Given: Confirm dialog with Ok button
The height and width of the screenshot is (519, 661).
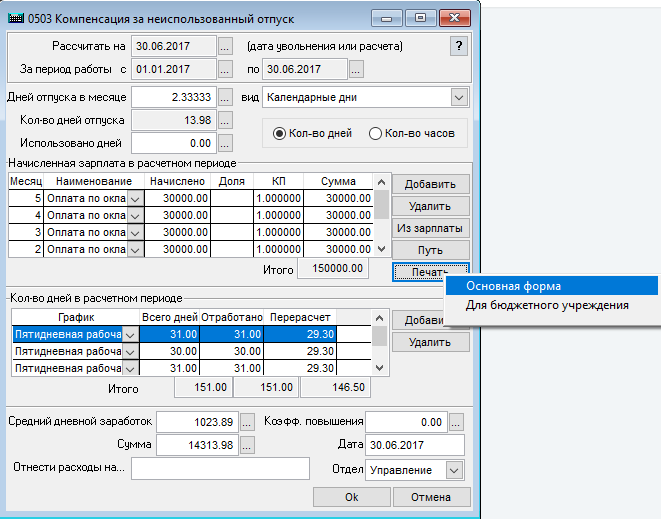Looking at the screenshot, I should 352,497.
